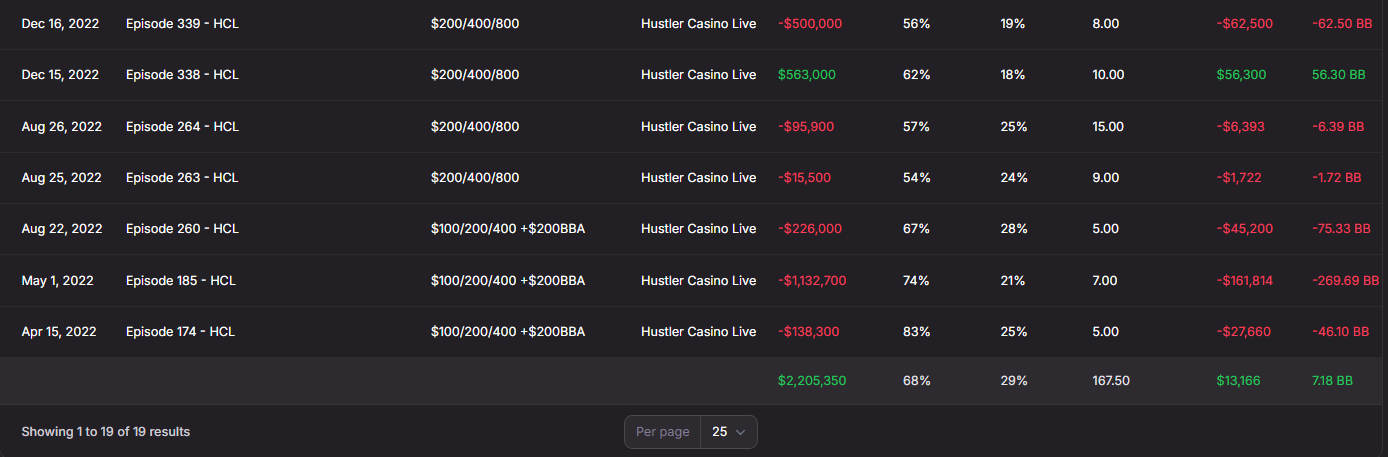This screenshot has width=1388, height=457.
Task: Click the 56.30 BB result
Action: [x=1338, y=75]
